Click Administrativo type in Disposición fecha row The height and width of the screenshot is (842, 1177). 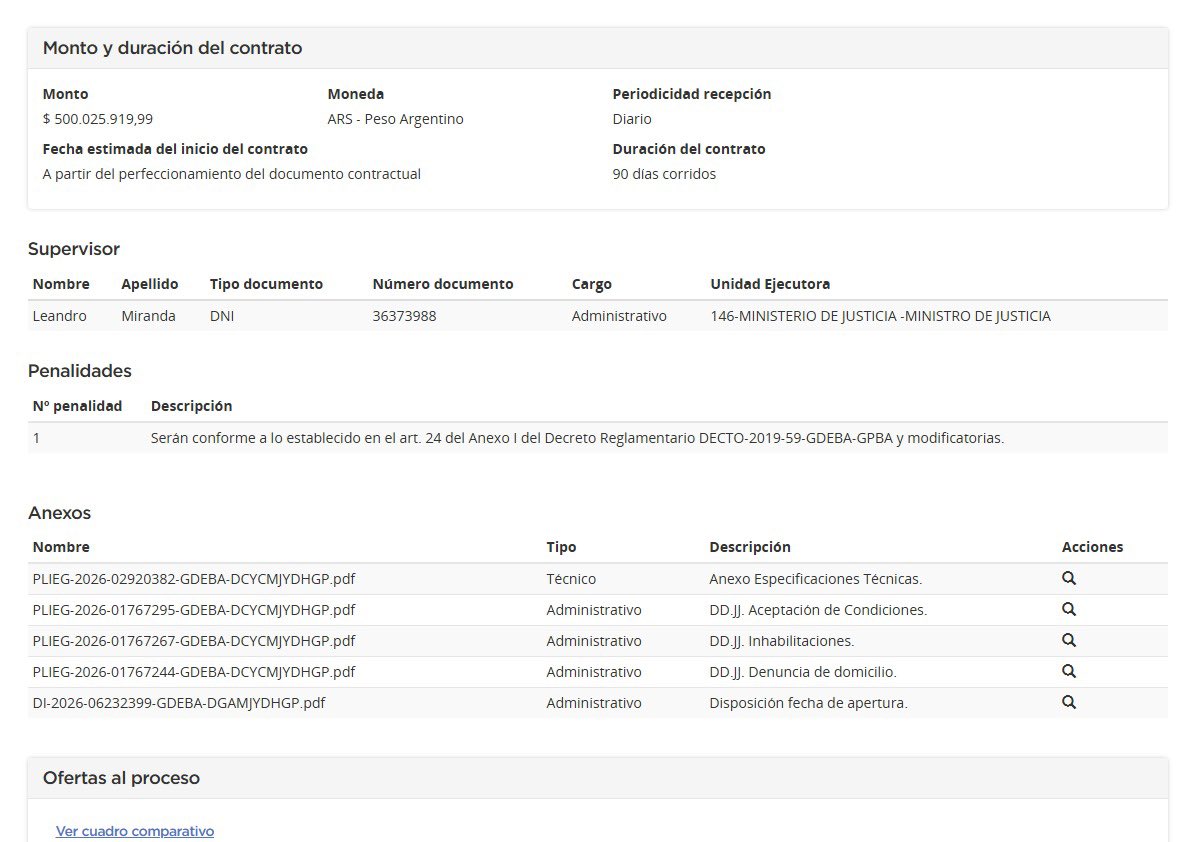pos(594,702)
